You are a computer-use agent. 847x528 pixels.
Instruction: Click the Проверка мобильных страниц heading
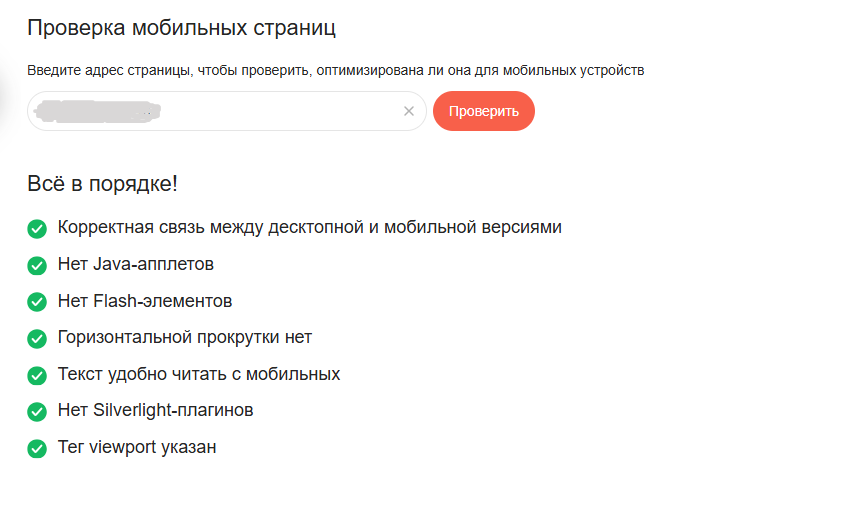click(181, 28)
